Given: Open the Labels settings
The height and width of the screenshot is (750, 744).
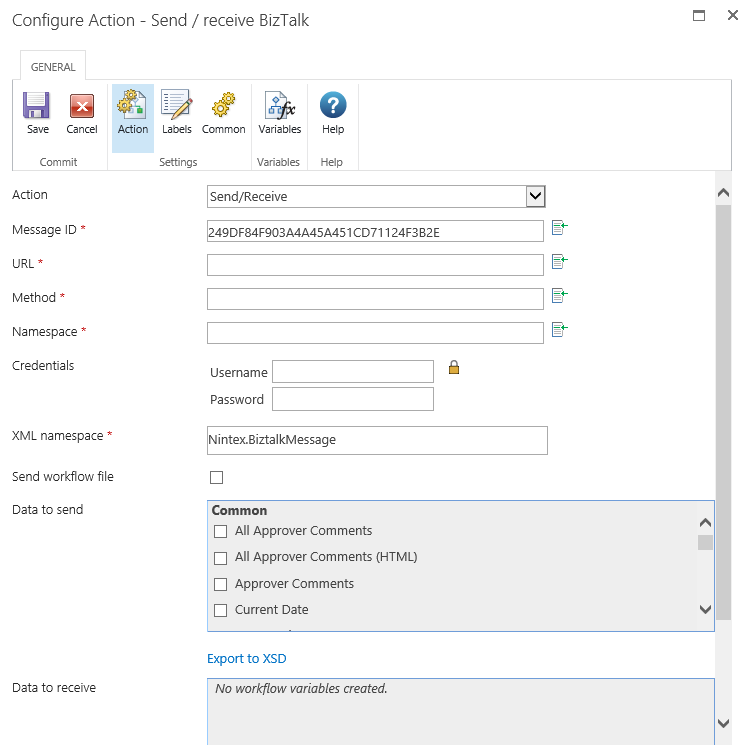Looking at the screenshot, I should coord(177,113).
